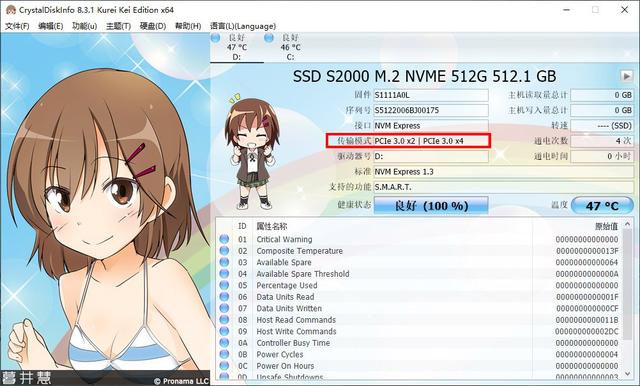This screenshot has width=640, height=386.
Task: Click the status orb for Critical Warning
Action: pos(224,239)
